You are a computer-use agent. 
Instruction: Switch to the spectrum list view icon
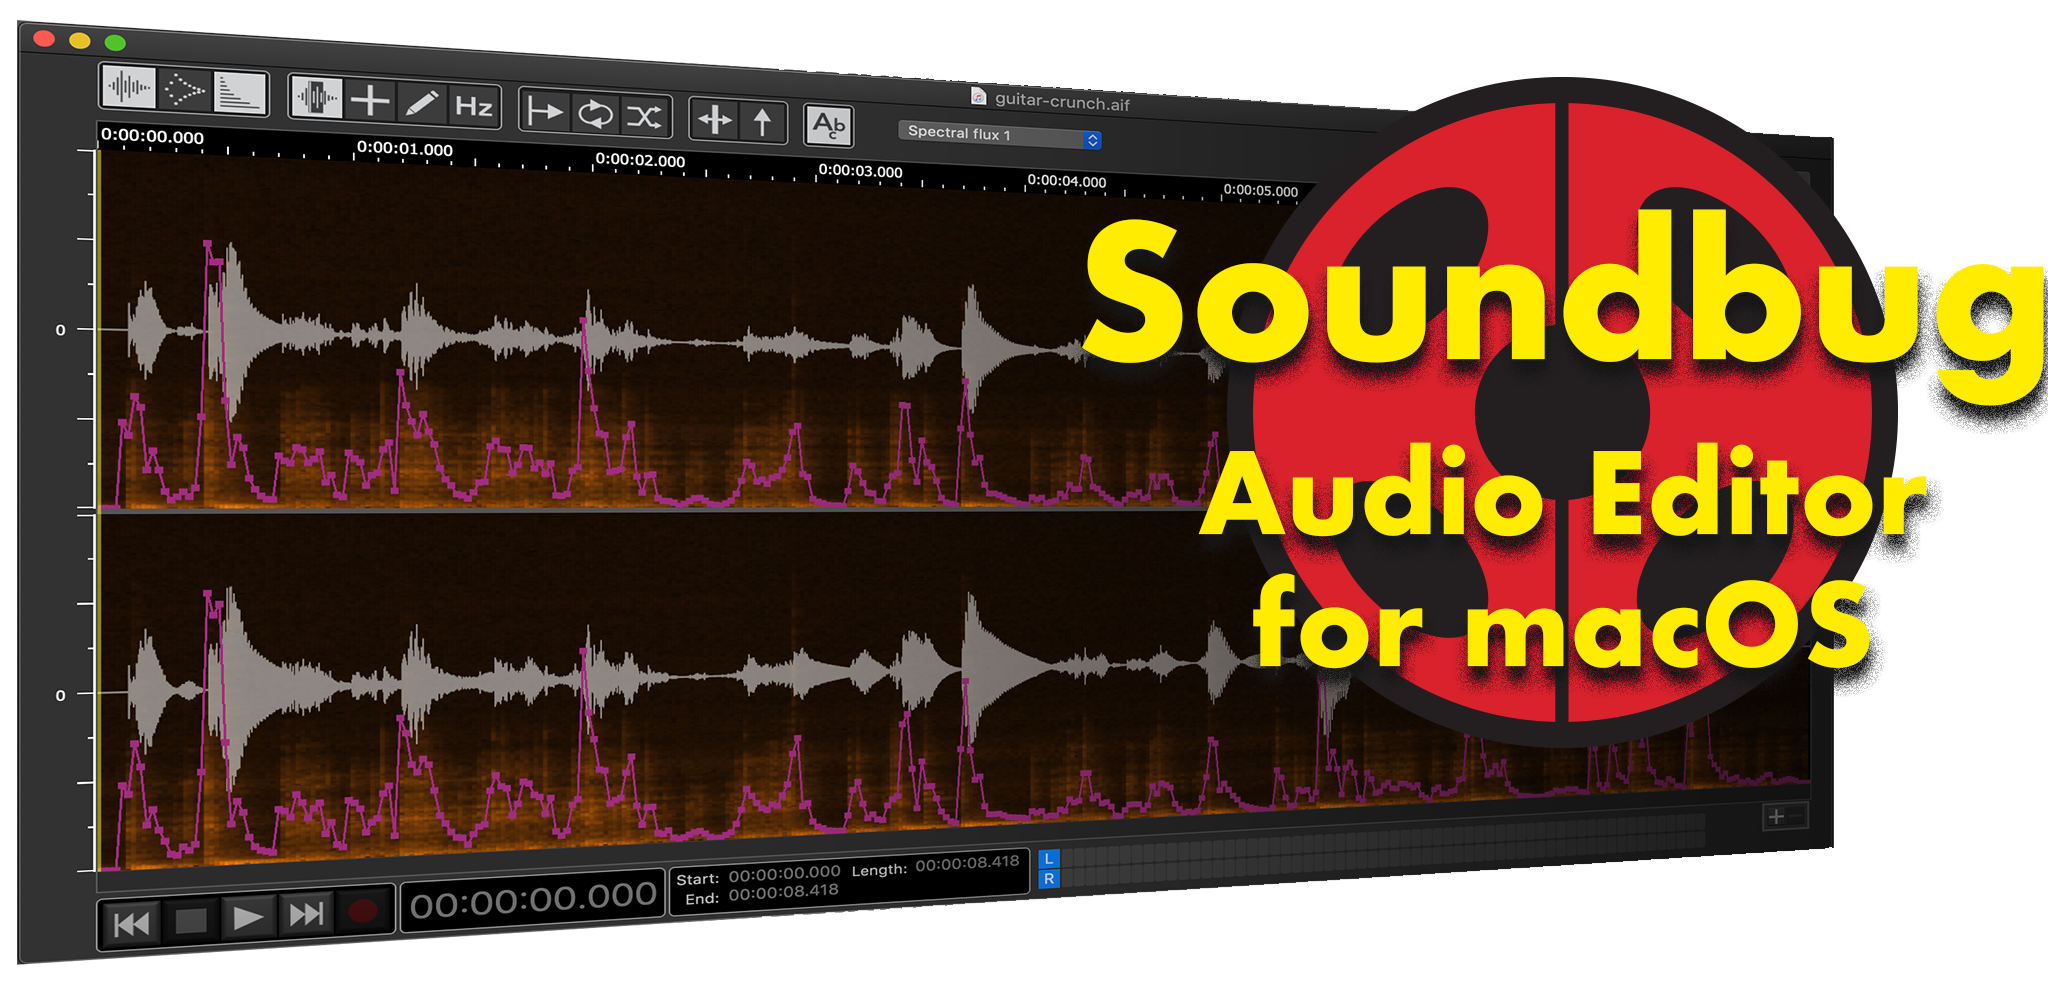[x=240, y=93]
